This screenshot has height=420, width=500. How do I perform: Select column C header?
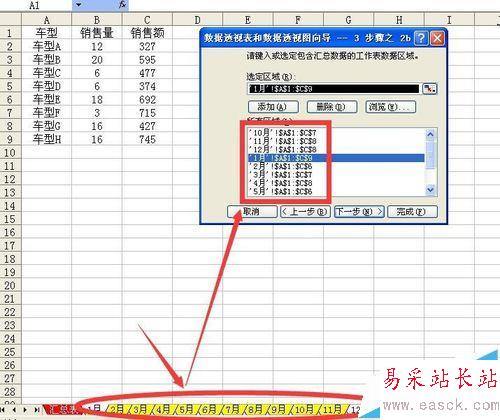147,20
